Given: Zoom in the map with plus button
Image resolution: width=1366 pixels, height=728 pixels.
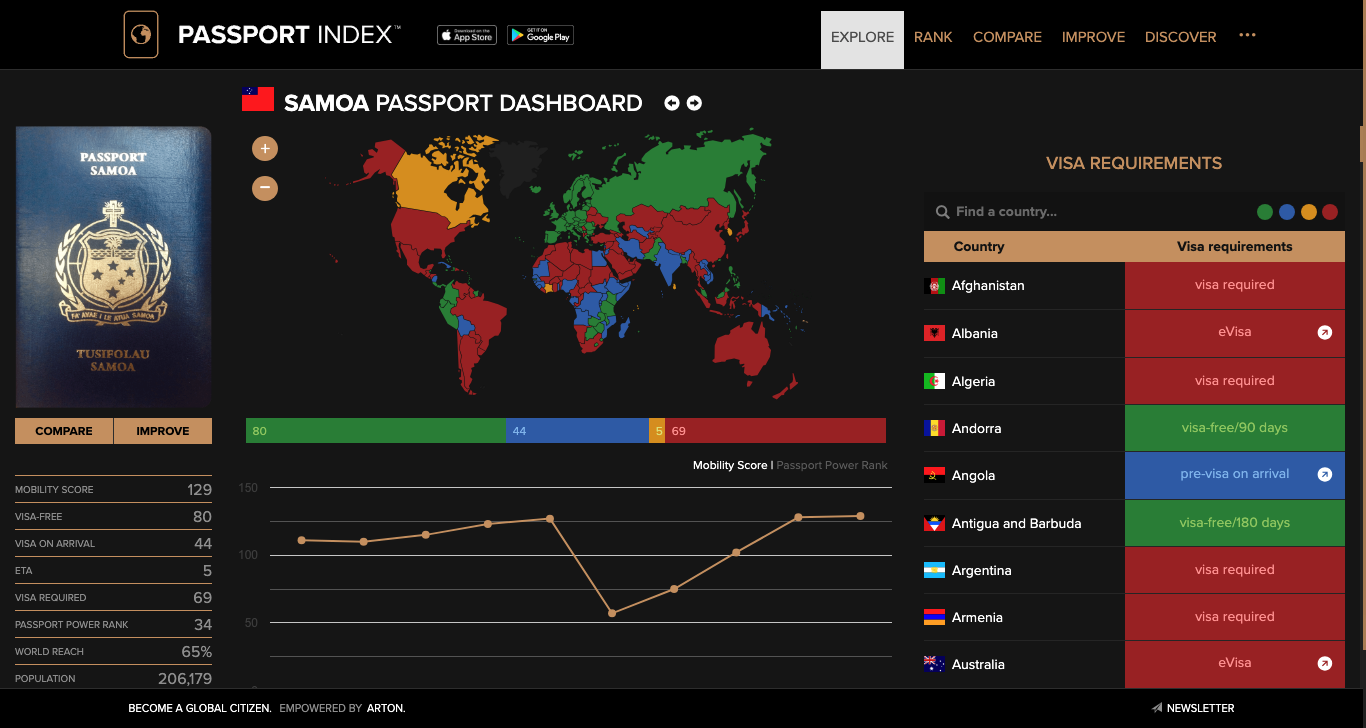Looking at the screenshot, I should coord(265,149).
